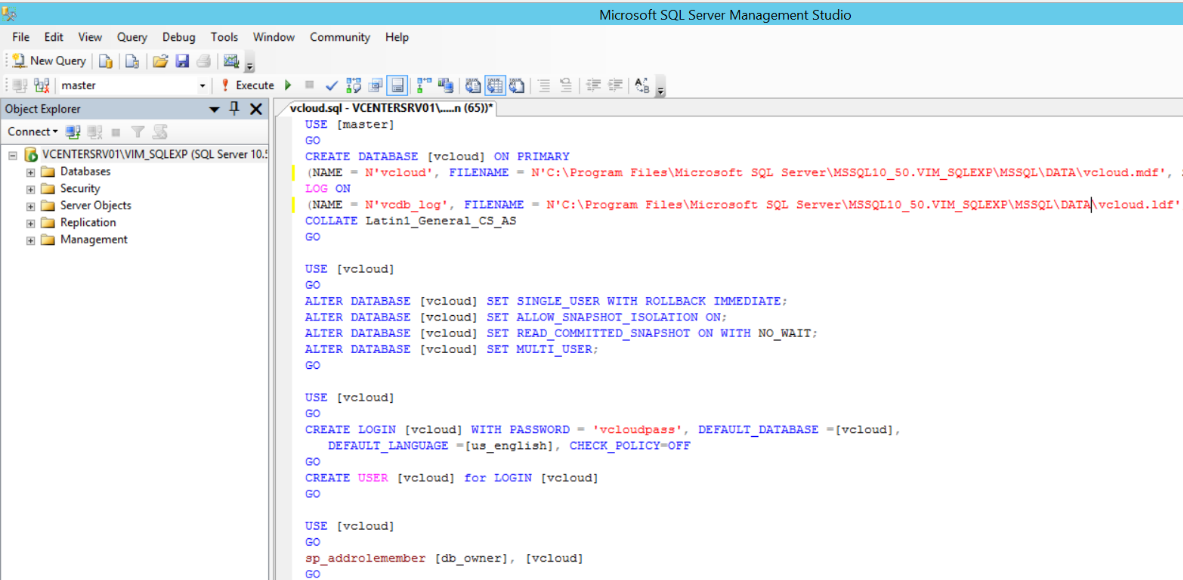This screenshot has height=580, width=1183.
Task: Click the COLLATE Latin1_General_CS_AS line
Action: (410, 220)
